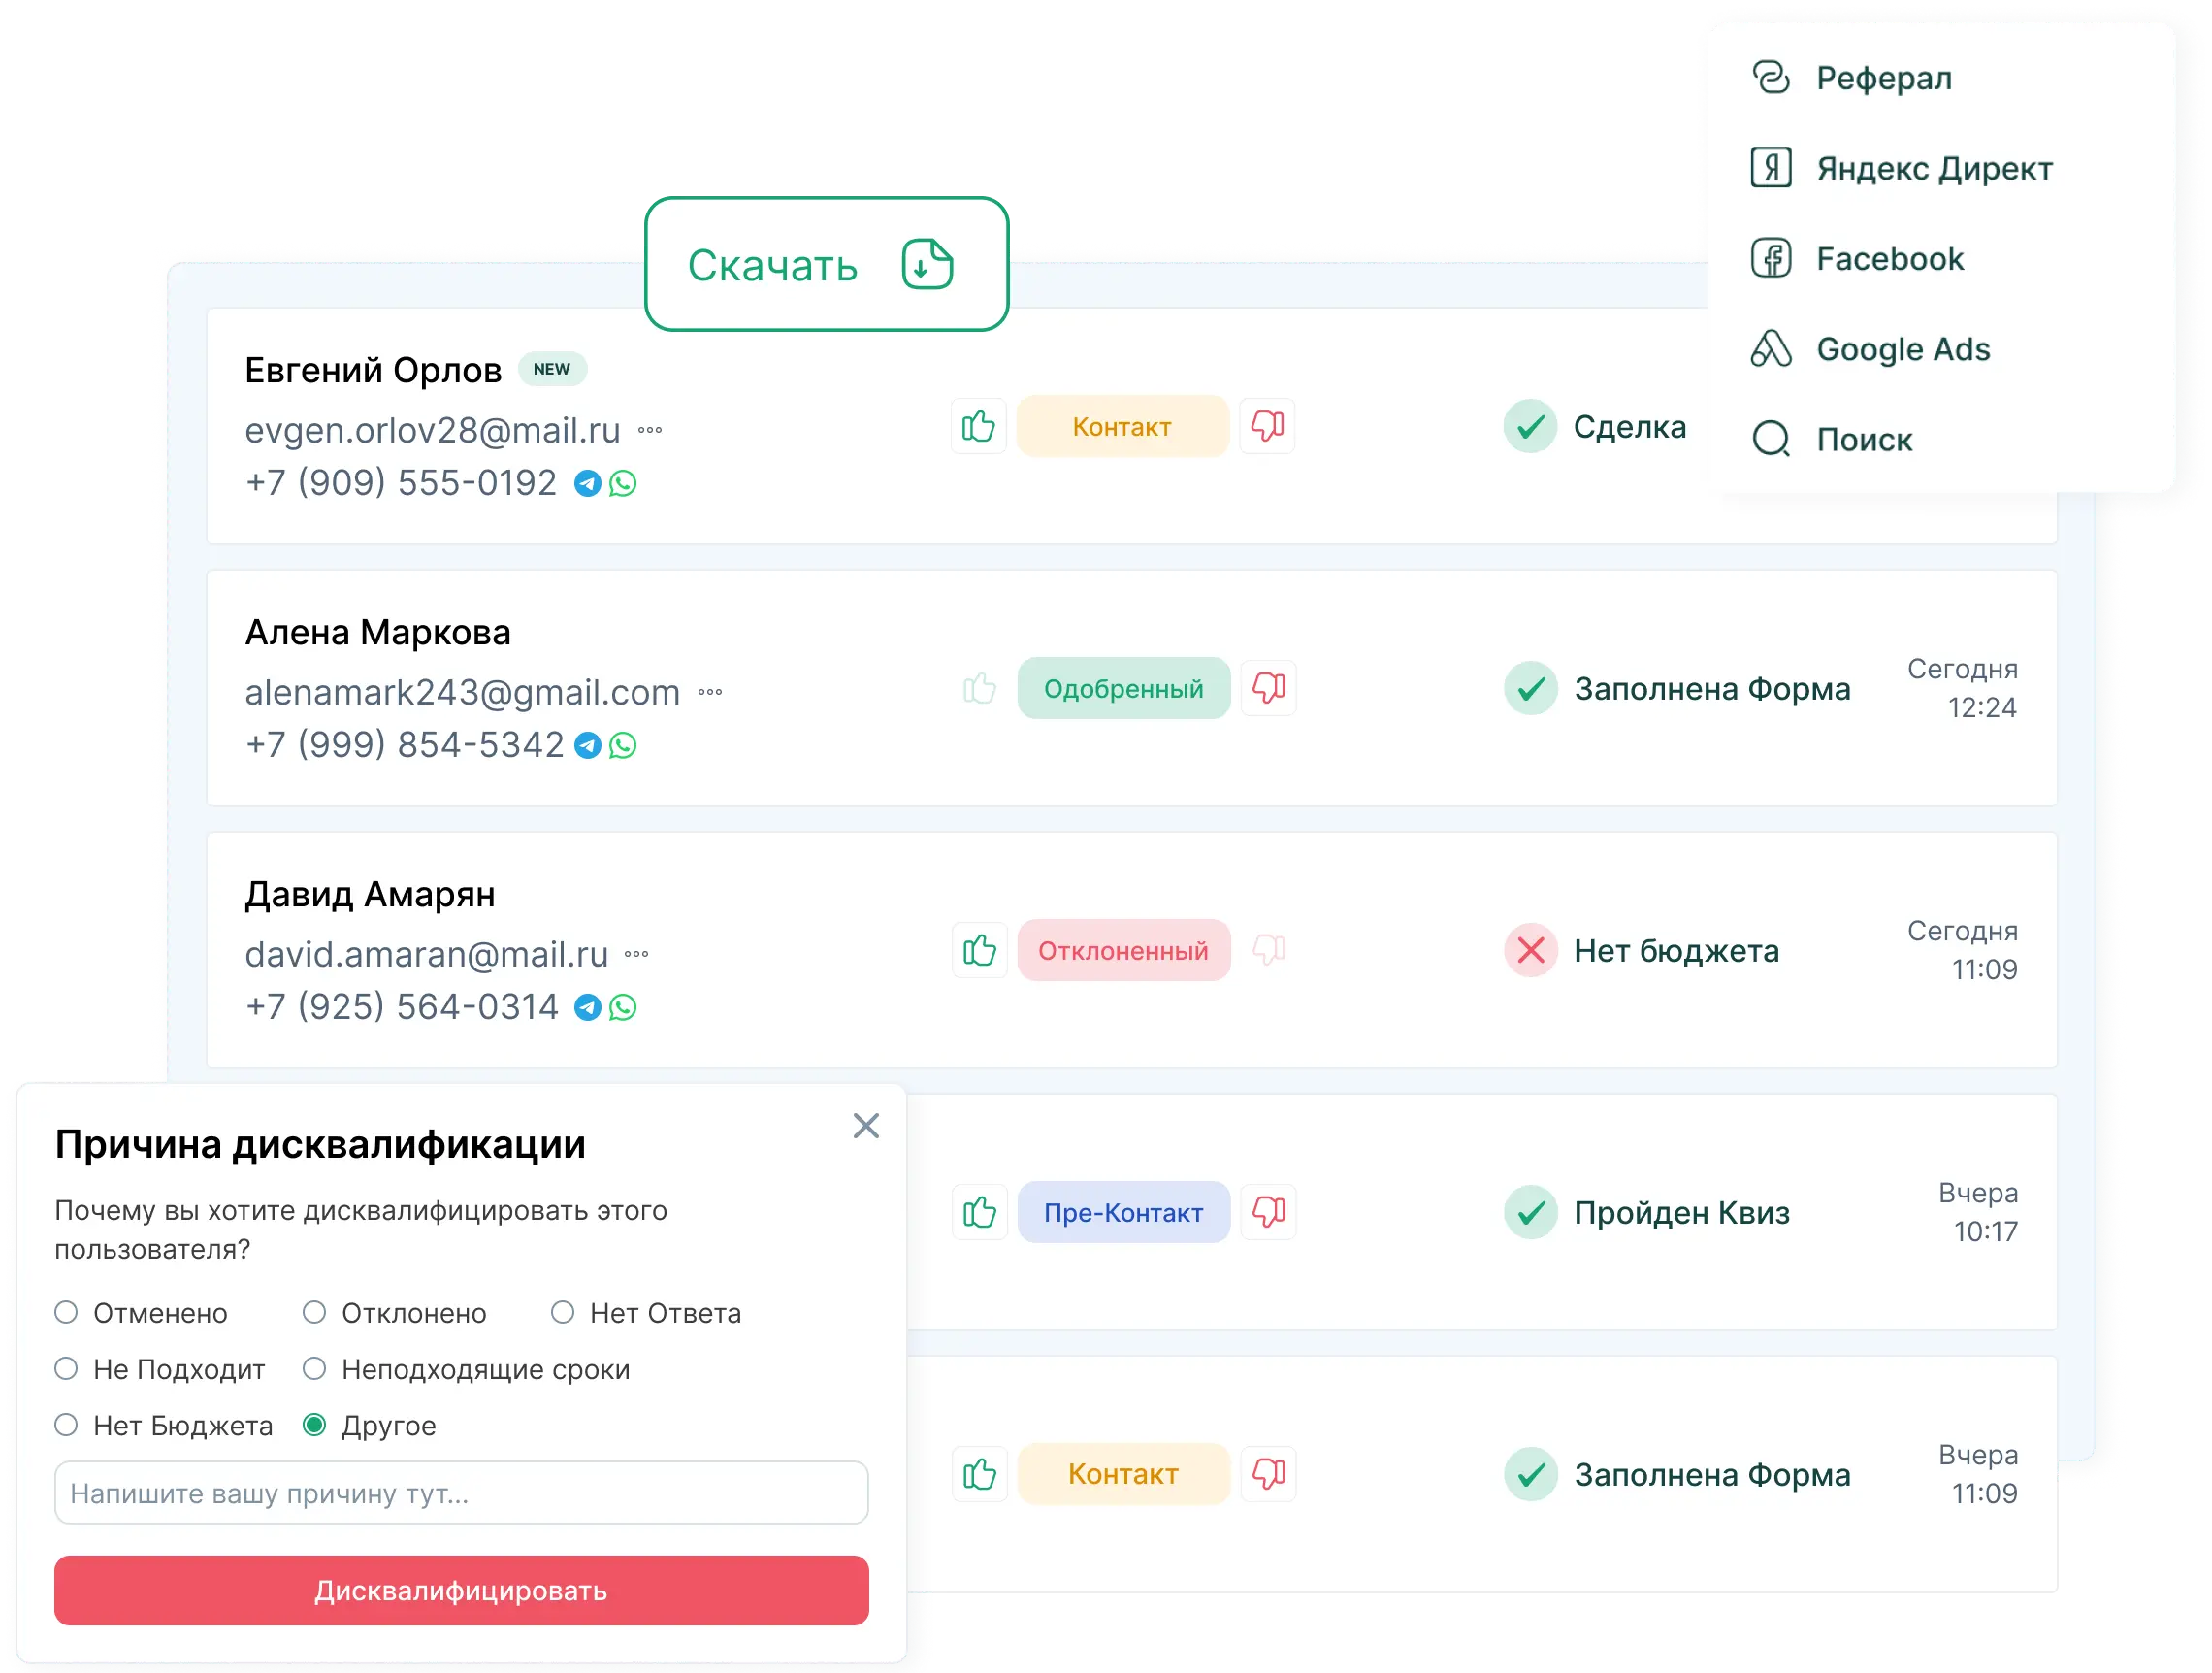Focus the Напишите вашу причину input field
2212x1673 pixels.
click(461, 1494)
